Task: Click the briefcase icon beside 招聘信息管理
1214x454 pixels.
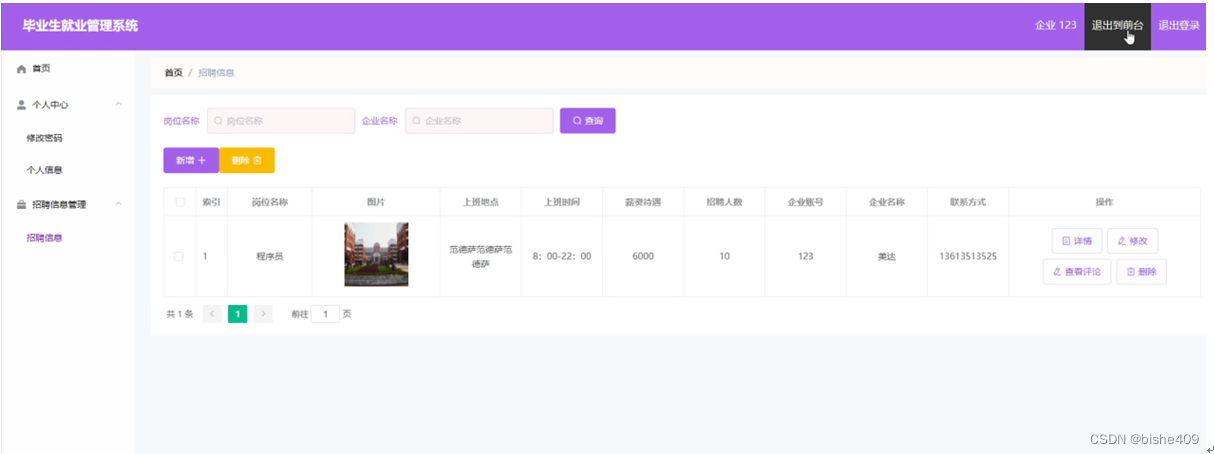Action: click(22, 204)
